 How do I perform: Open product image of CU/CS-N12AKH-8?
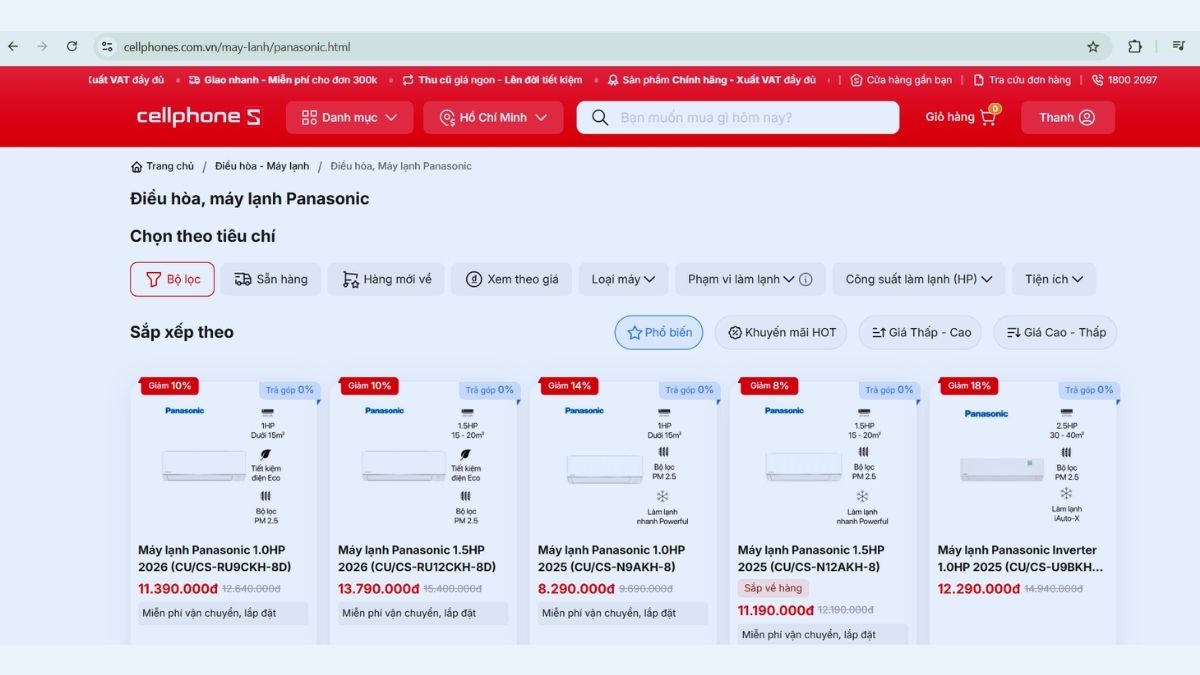tap(824, 465)
